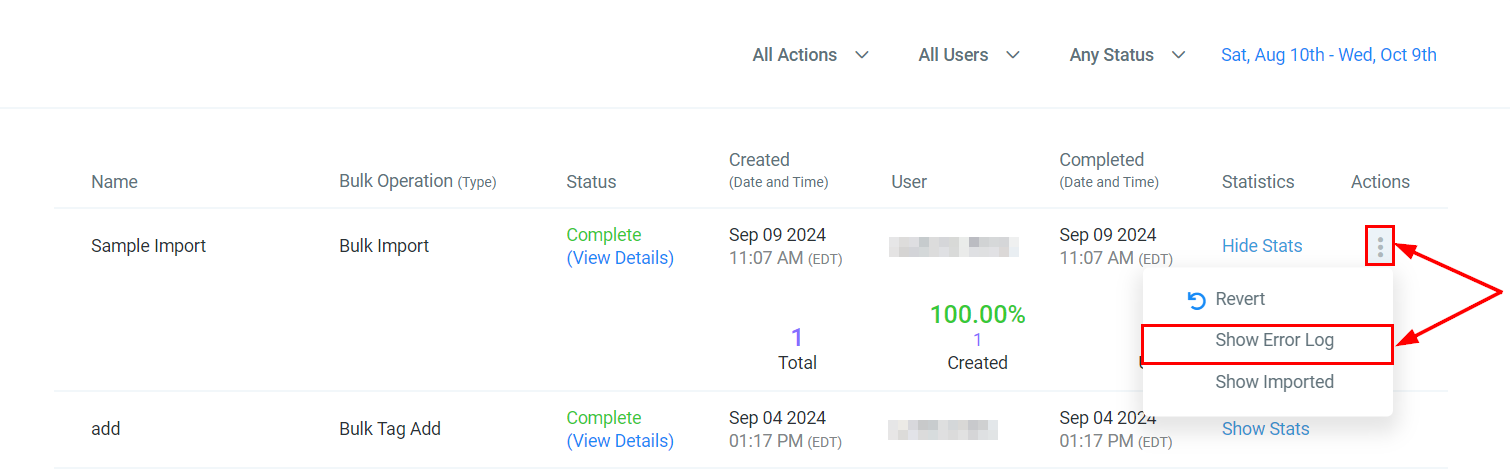Open the All Actions filter dropdown
The width and height of the screenshot is (1510, 470).
point(811,55)
